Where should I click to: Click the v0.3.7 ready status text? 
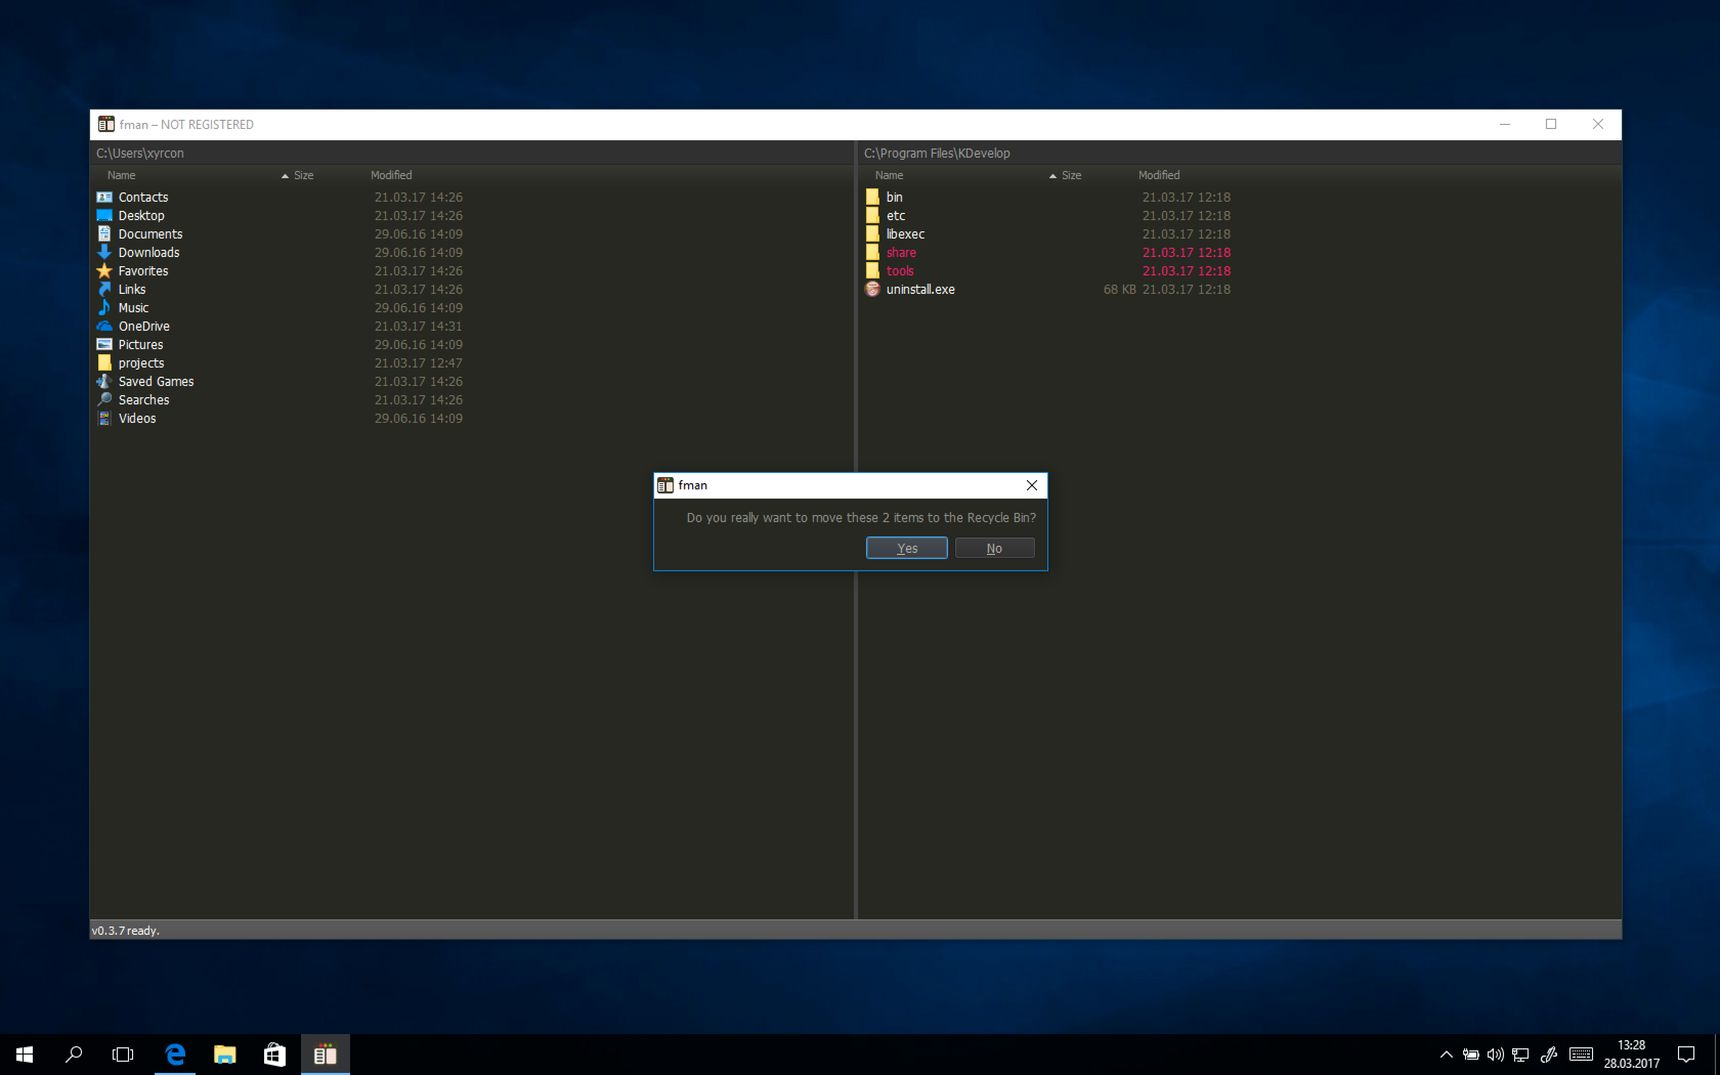(x=125, y=930)
